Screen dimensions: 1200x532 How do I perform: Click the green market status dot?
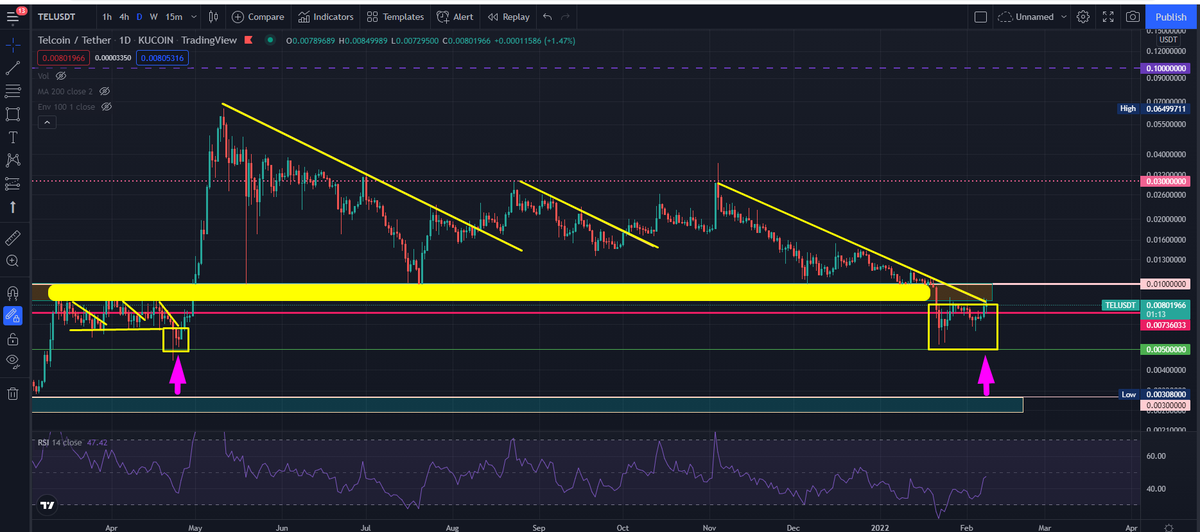pyautogui.click(x=271, y=40)
